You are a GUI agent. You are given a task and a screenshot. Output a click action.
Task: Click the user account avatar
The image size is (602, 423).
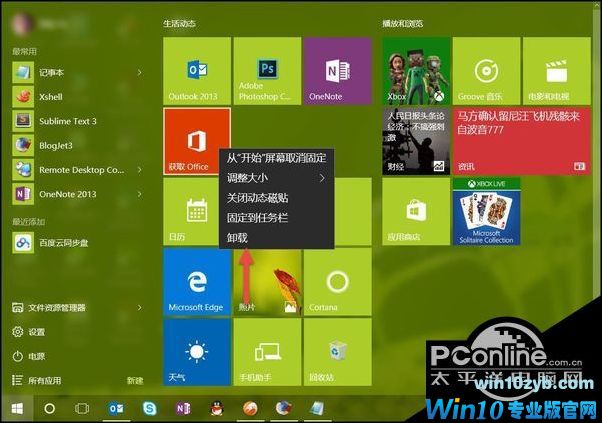22,24
